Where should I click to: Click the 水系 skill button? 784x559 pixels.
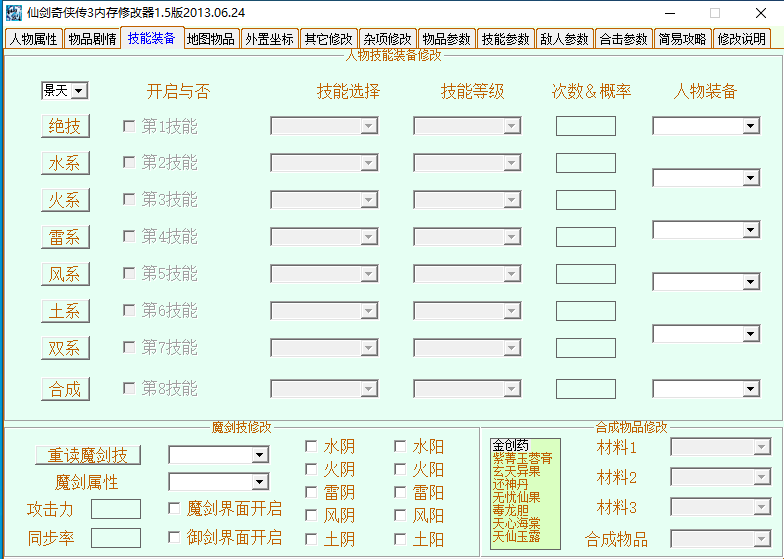[65, 162]
